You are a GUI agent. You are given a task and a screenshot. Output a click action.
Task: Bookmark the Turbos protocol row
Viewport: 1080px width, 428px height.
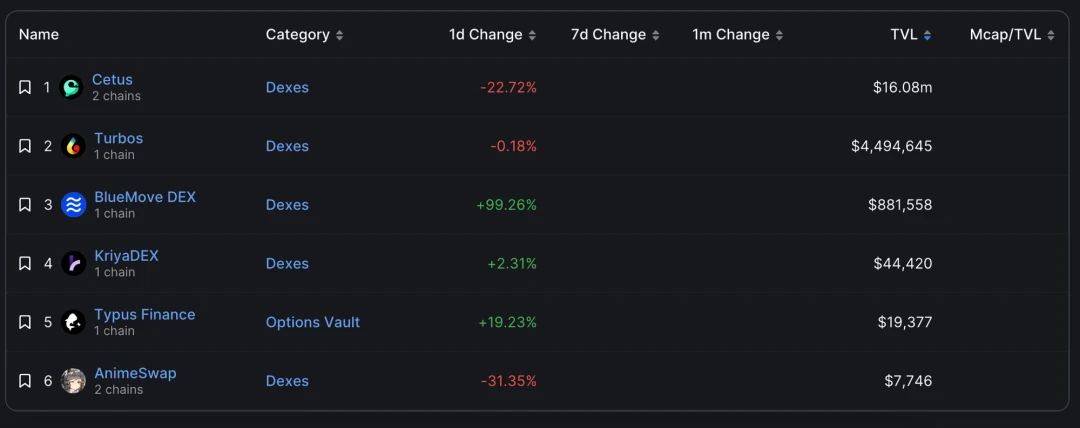25,146
